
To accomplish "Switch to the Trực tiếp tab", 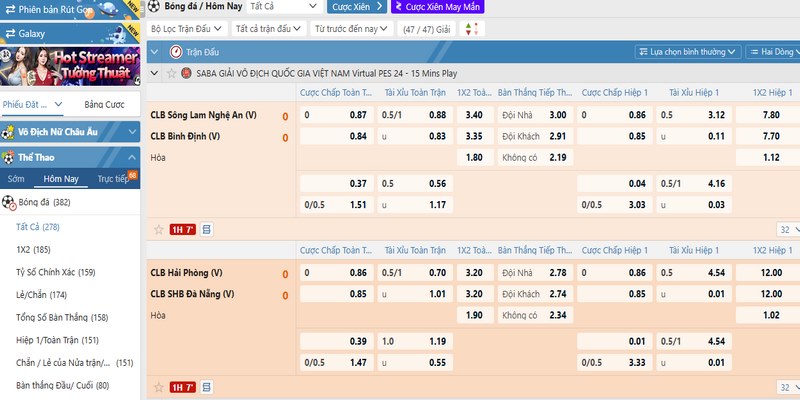I will tap(113, 179).
